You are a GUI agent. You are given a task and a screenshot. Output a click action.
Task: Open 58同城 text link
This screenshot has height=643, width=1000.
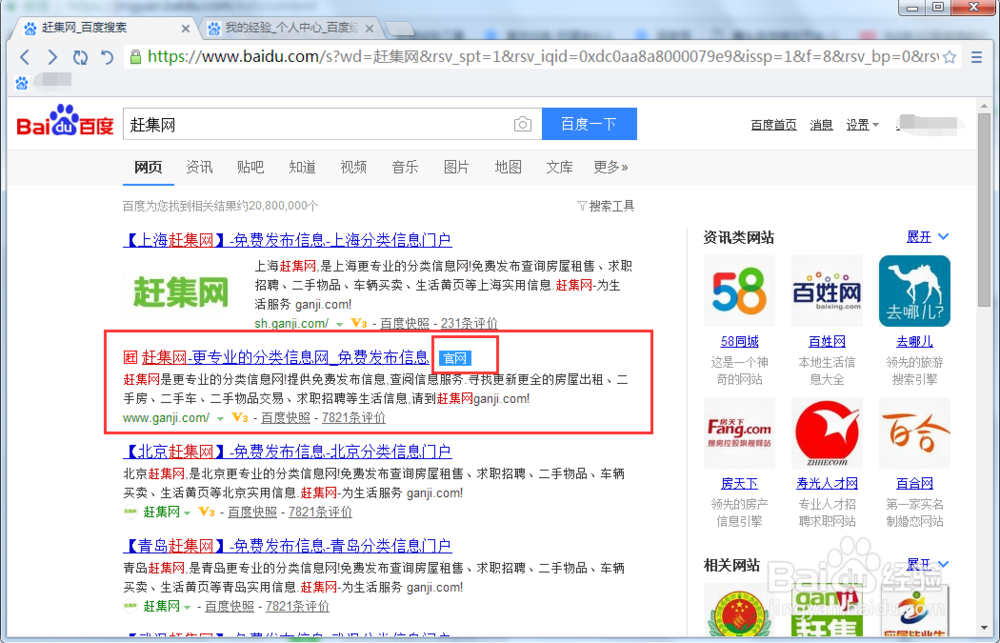(739, 341)
